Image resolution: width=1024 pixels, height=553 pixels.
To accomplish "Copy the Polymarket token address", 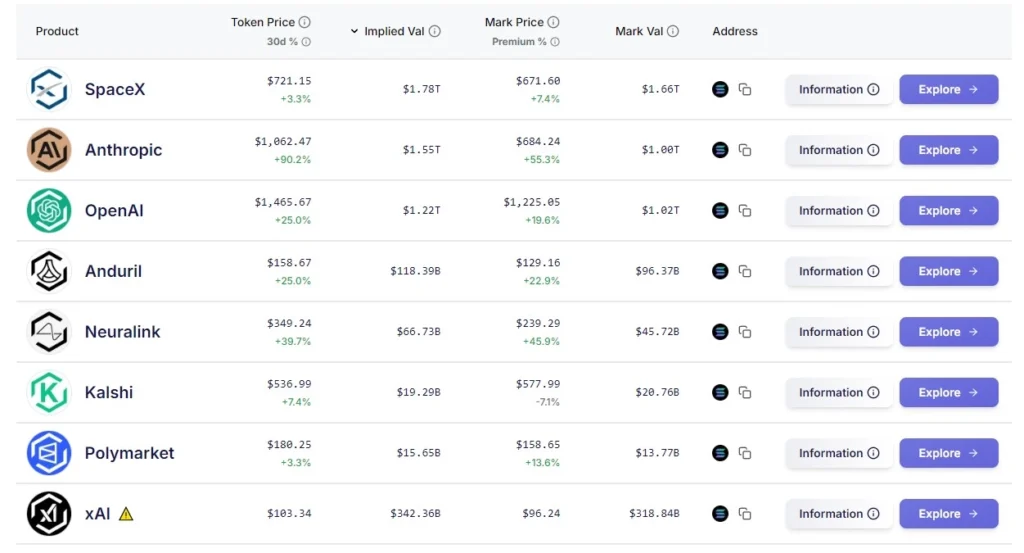I will [745, 453].
